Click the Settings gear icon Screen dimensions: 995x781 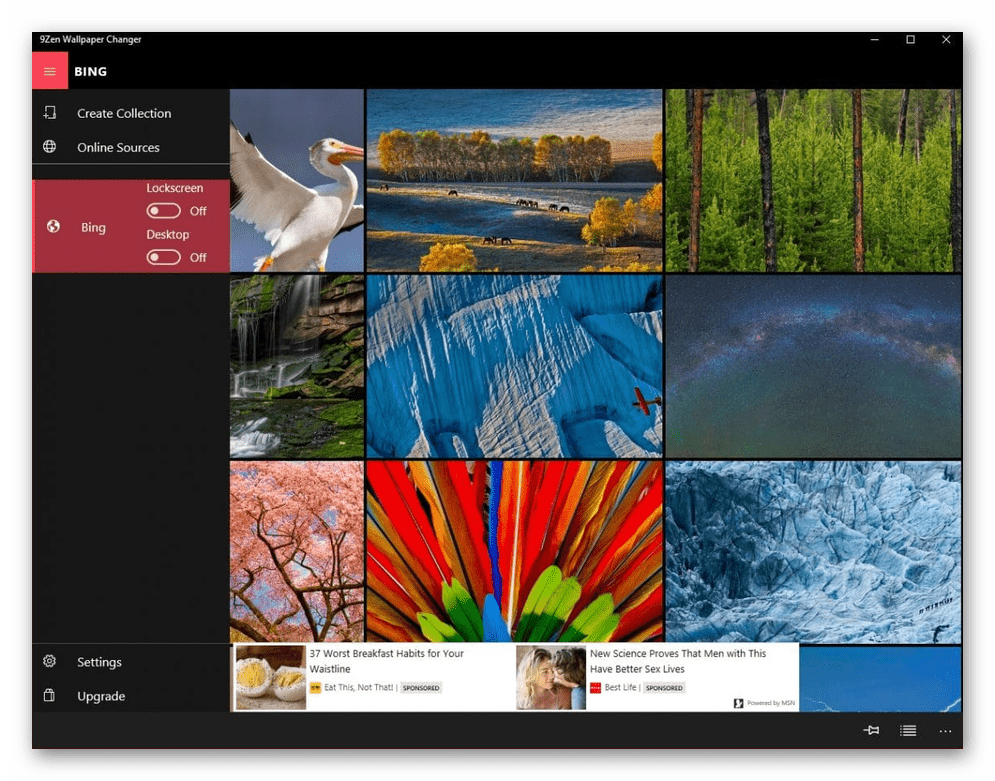pyautogui.click(x=50, y=662)
